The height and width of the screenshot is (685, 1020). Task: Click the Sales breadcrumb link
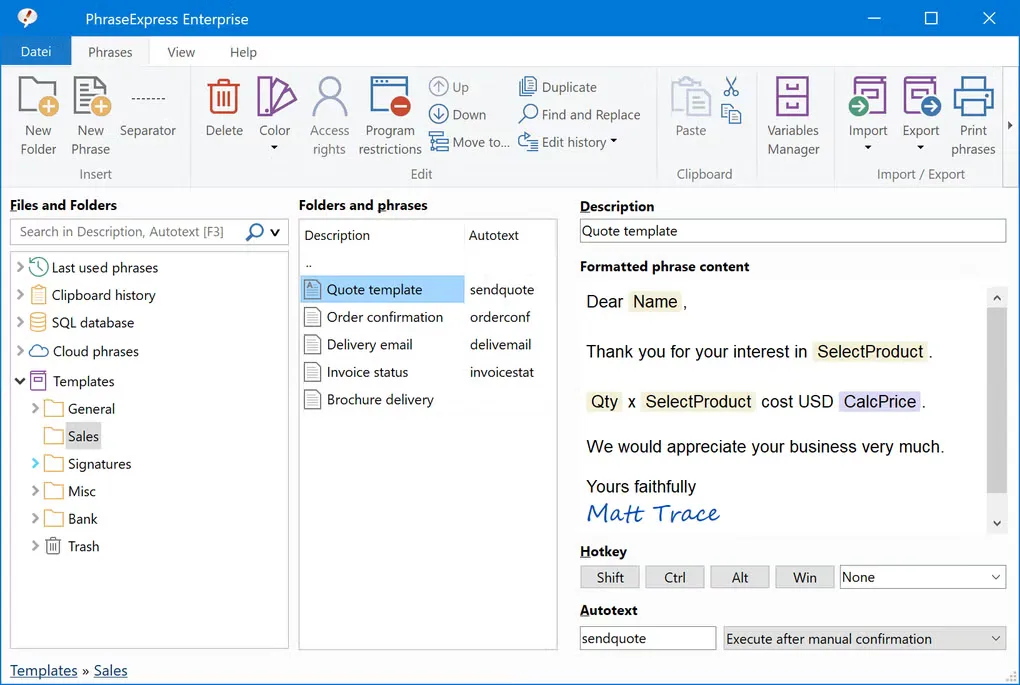[111, 670]
